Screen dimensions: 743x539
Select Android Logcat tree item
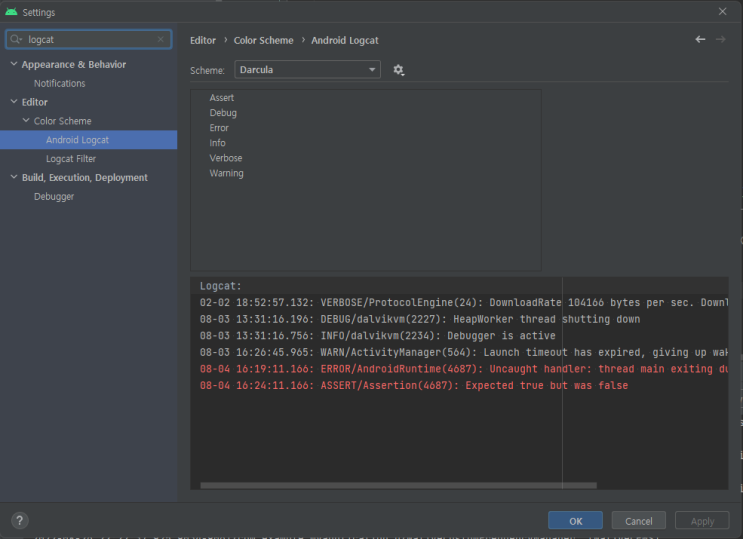[89, 140]
